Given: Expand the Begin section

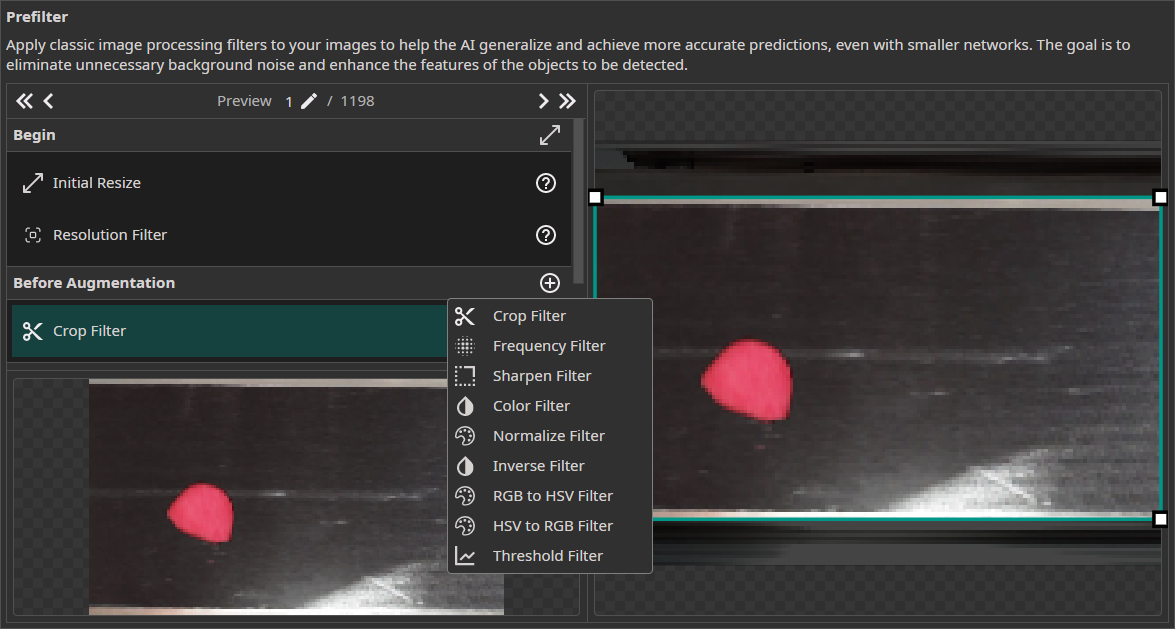Looking at the screenshot, I should point(549,134).
